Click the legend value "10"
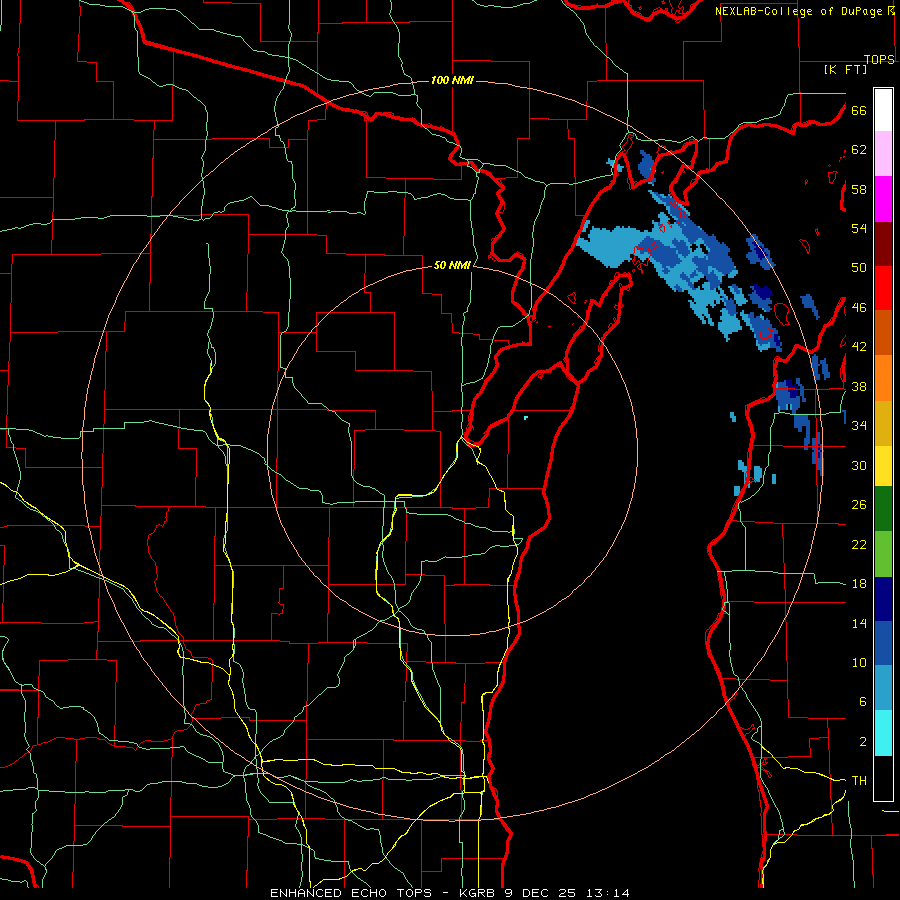 859,662
